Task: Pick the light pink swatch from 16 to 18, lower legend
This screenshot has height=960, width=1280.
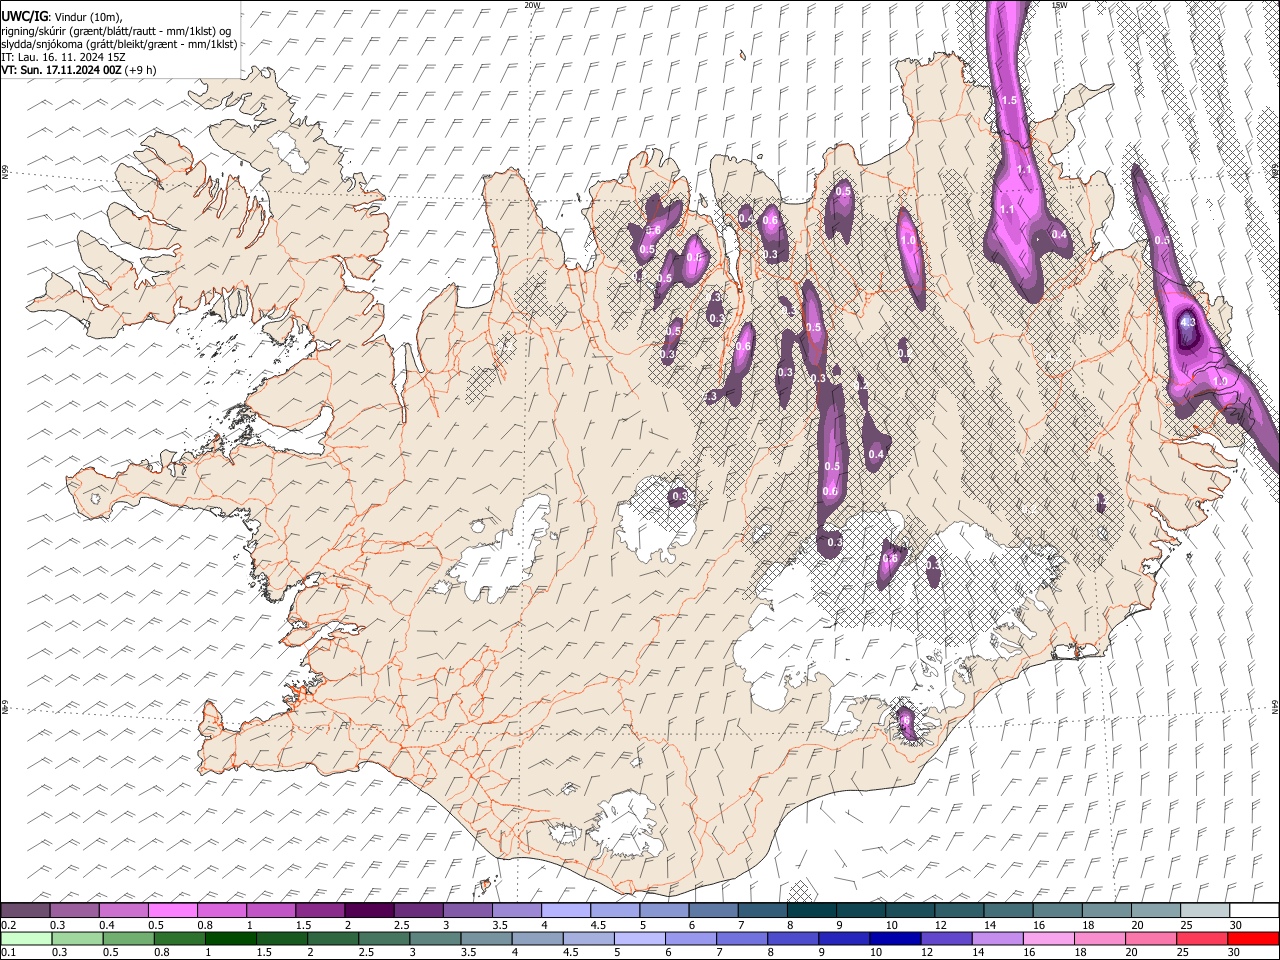Action: (1049, 939)
